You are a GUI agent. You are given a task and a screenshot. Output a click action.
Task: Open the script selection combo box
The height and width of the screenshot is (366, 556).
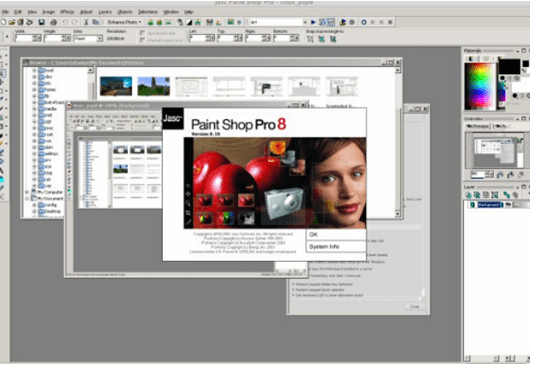(x=278, y=22)
